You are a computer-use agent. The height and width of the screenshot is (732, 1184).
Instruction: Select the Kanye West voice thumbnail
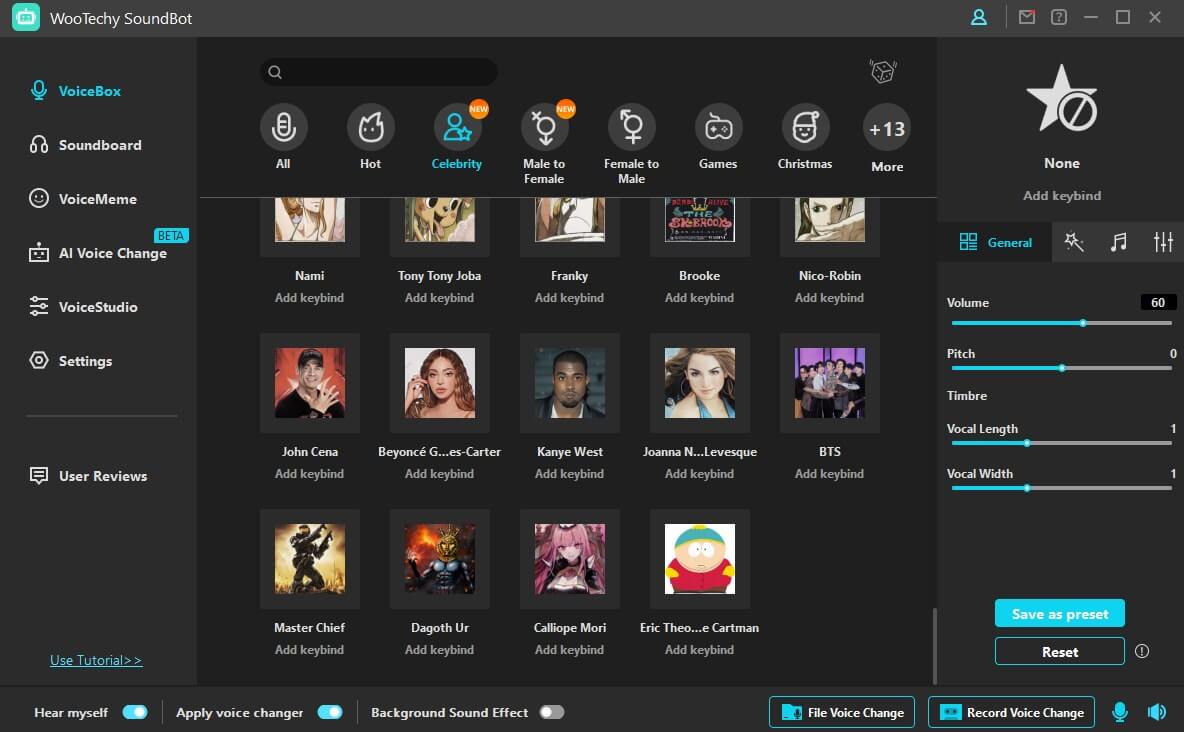570,383
